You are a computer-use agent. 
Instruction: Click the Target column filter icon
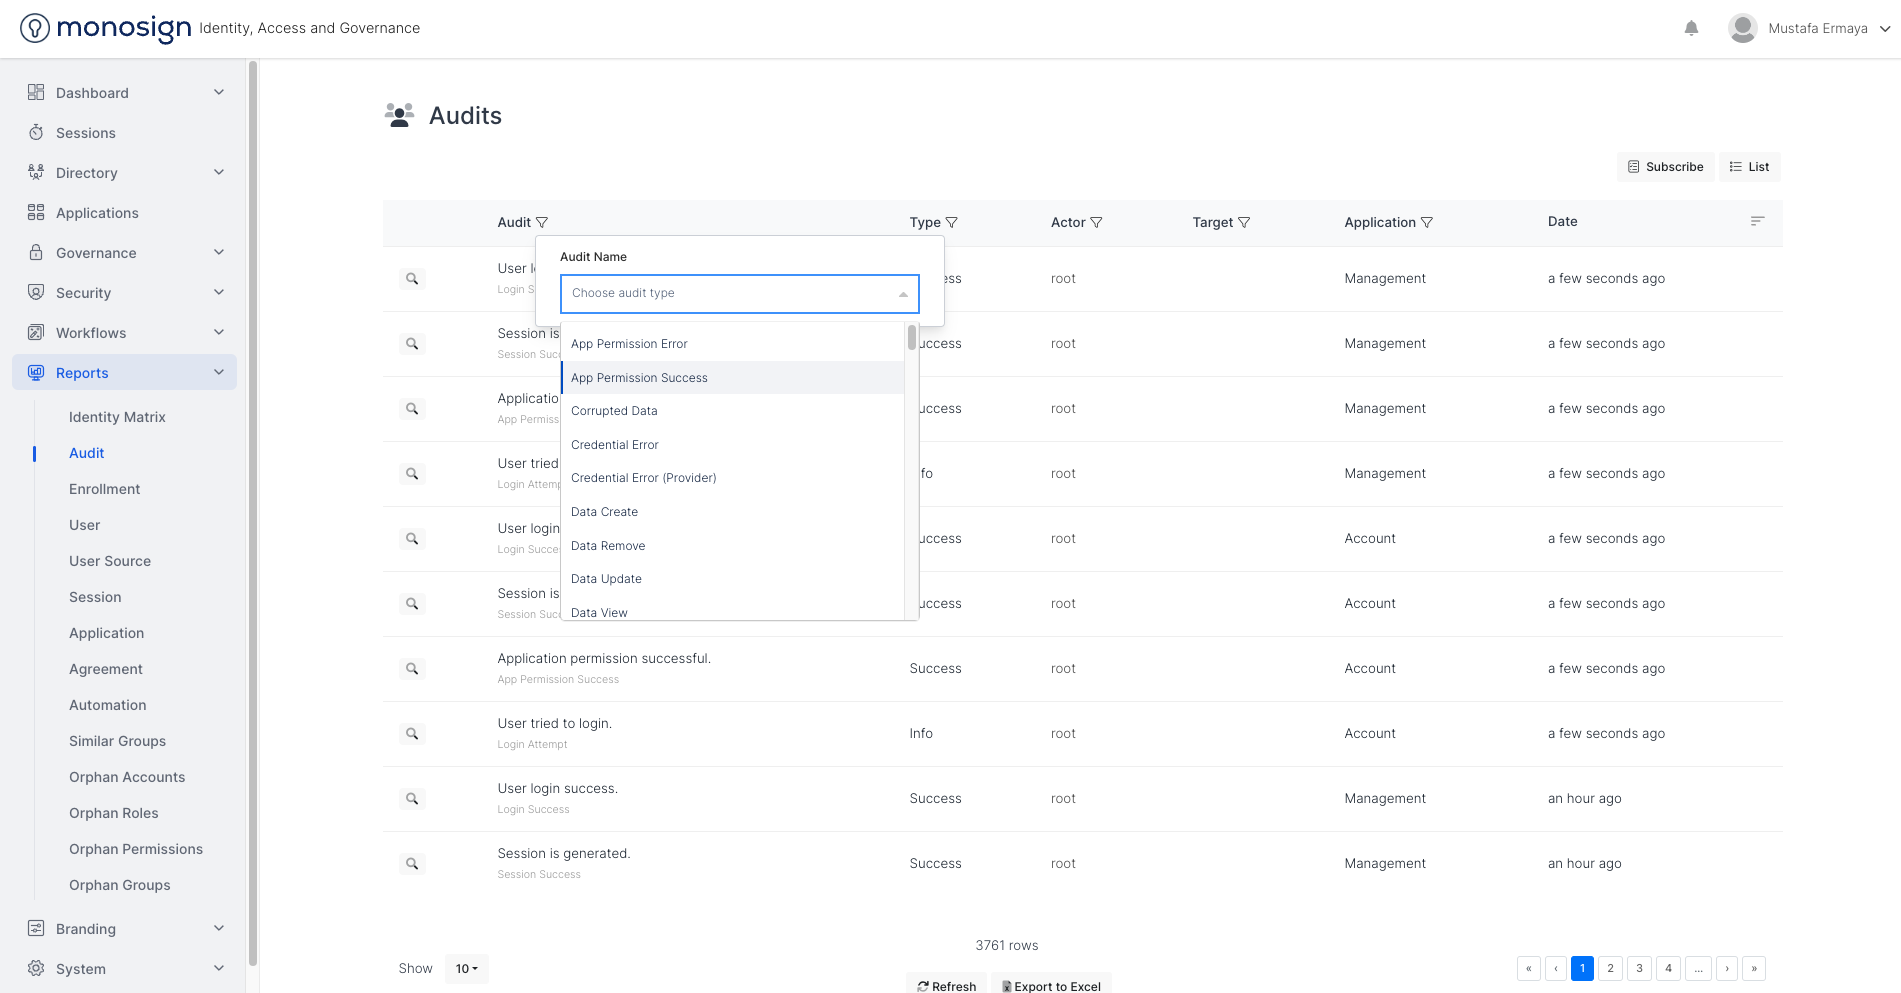(1244, 223)
